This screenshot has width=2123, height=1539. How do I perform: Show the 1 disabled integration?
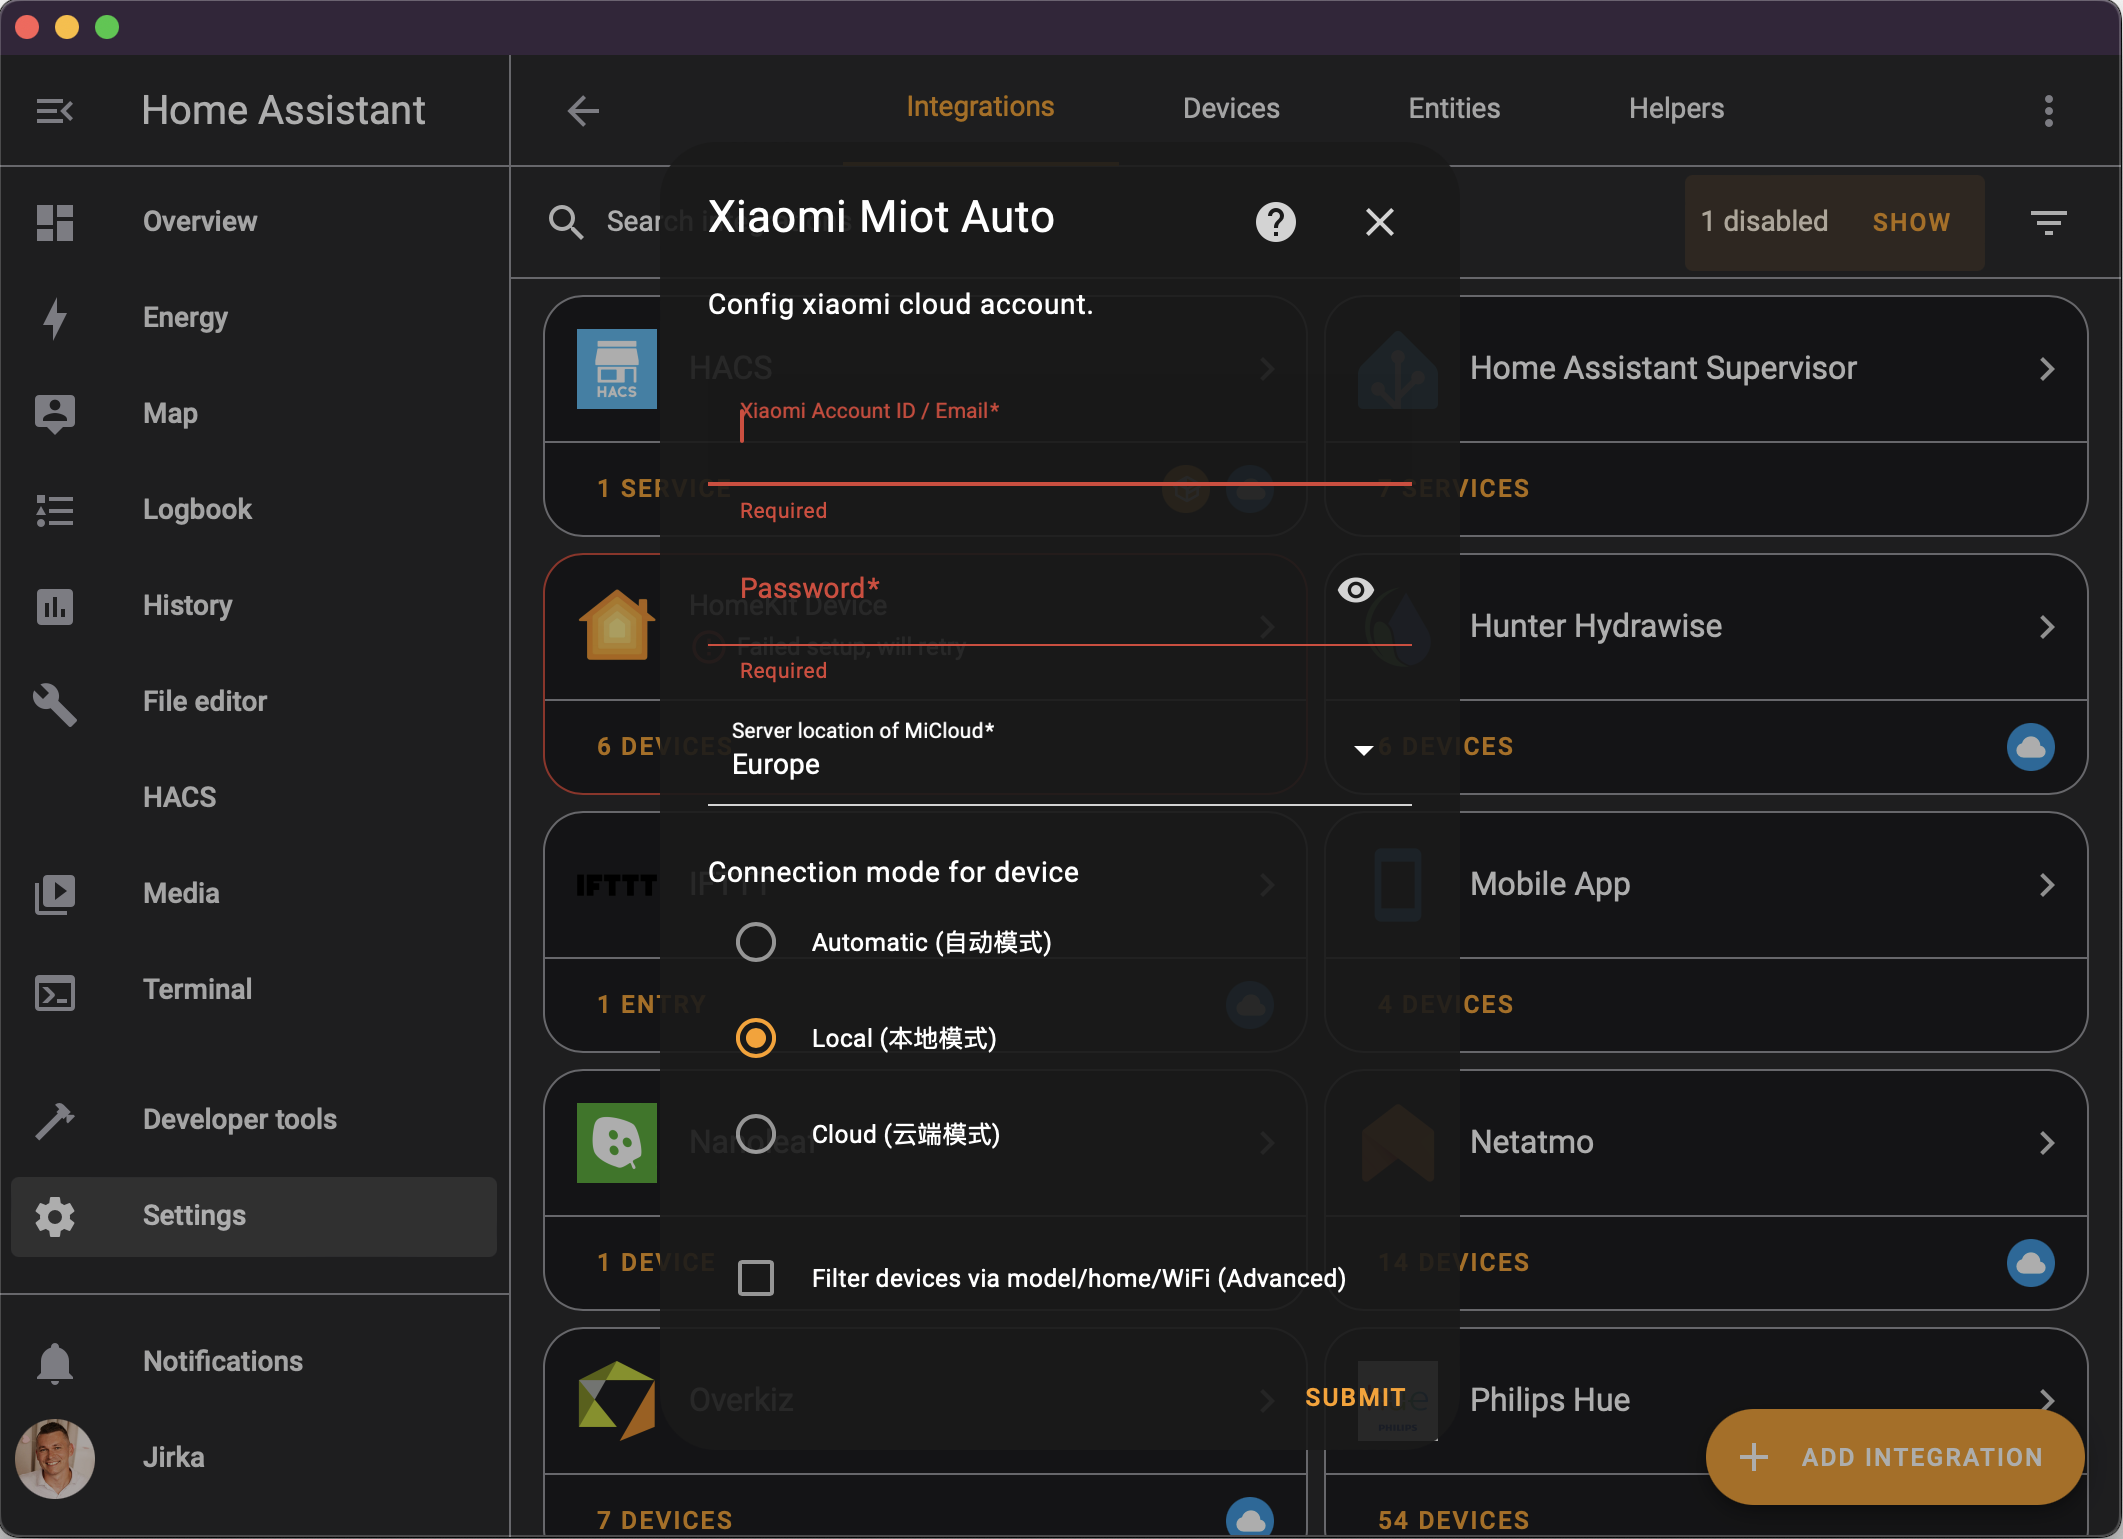point(1910,222)
